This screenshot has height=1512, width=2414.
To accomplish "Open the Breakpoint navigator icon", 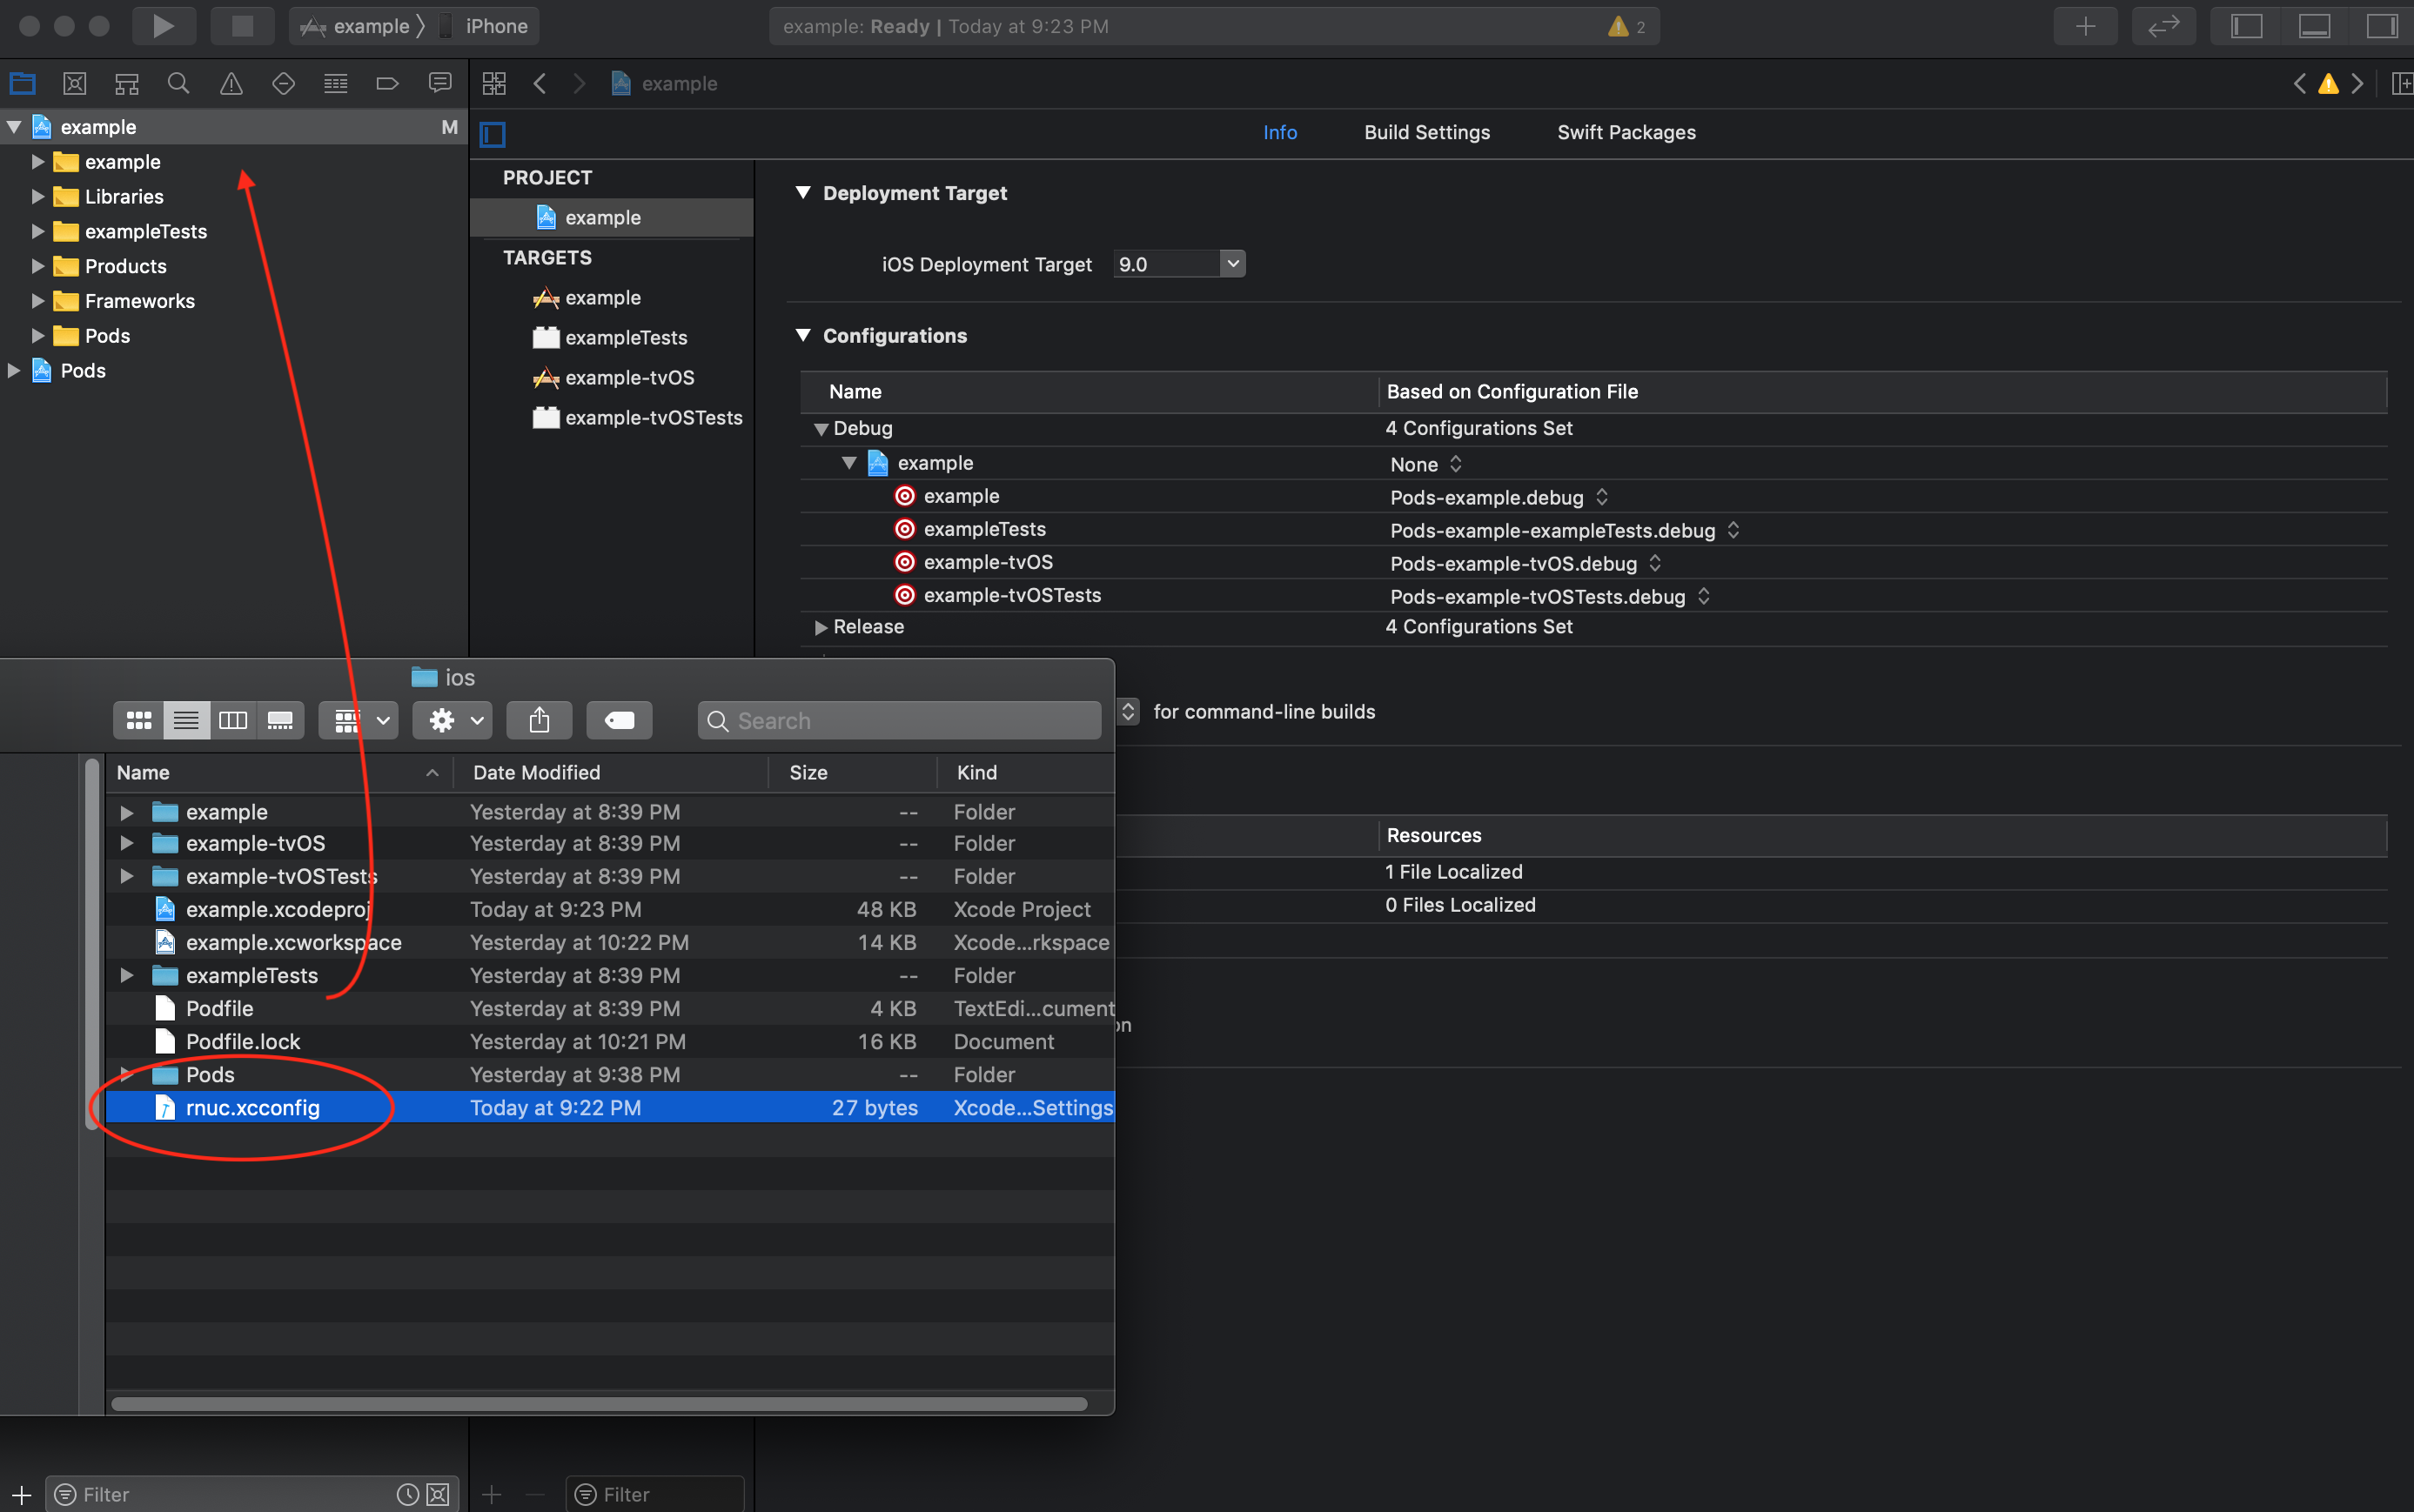I will point(388,83).
